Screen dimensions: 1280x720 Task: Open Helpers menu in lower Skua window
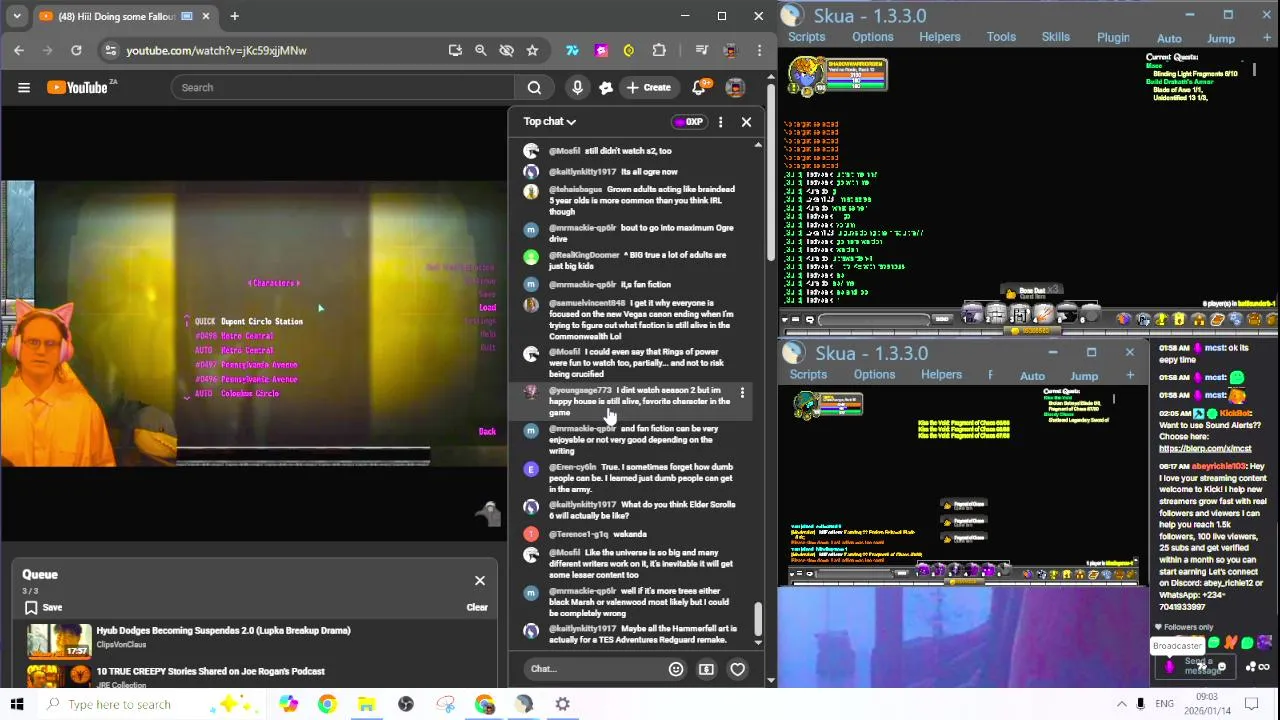[941, 375]
